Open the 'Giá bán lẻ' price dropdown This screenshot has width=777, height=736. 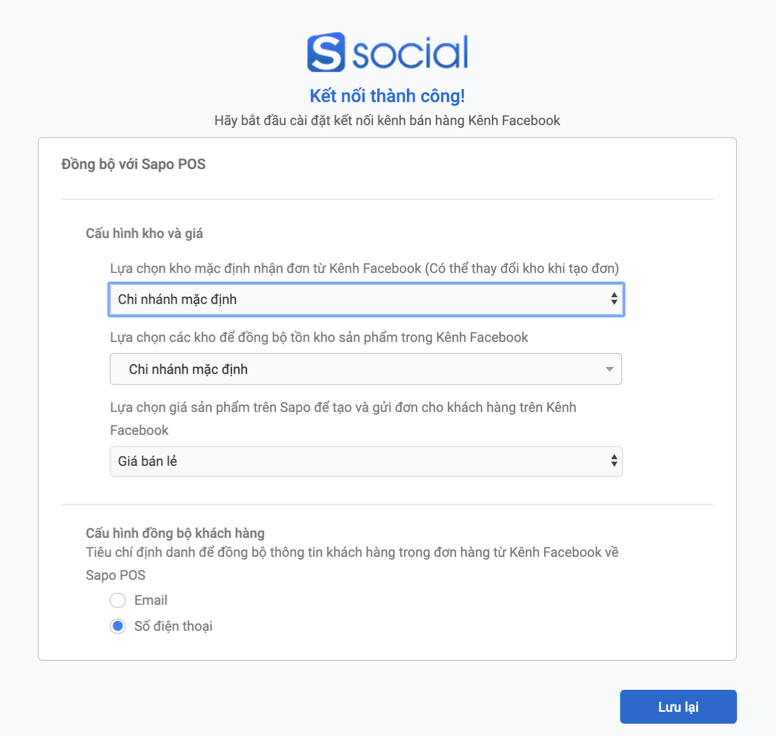click(x=366, y=461)
